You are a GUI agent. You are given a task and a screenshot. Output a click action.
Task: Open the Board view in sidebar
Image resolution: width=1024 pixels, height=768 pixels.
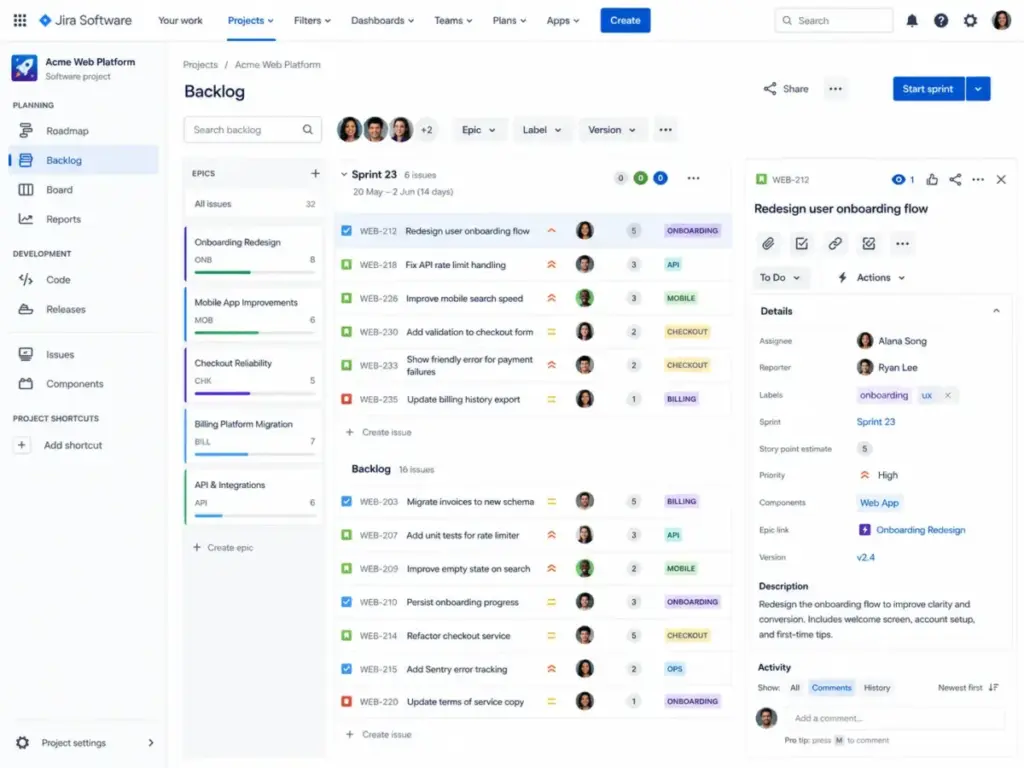(59, 189)
